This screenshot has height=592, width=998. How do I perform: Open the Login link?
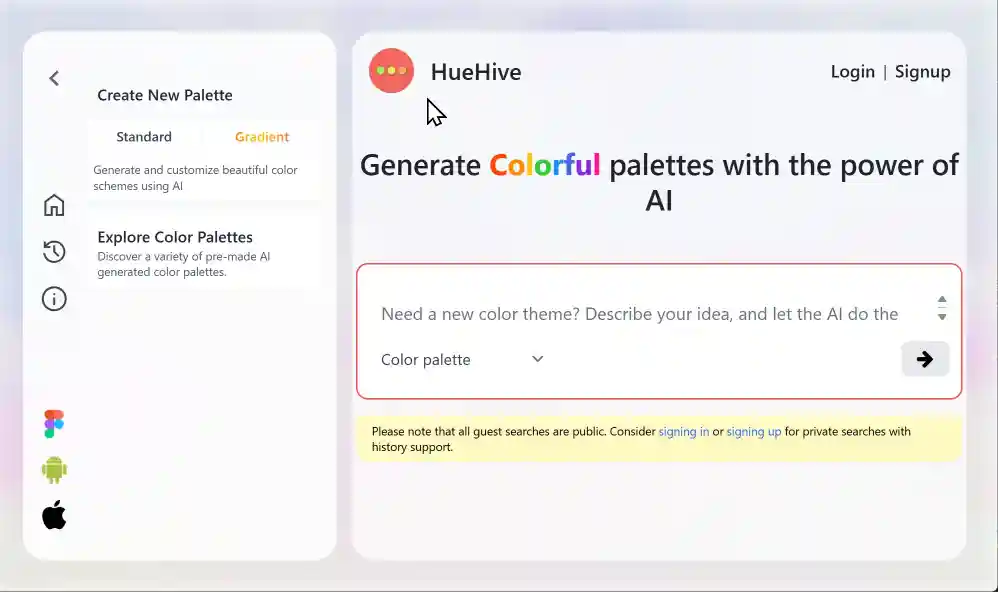tap(852, 71)
